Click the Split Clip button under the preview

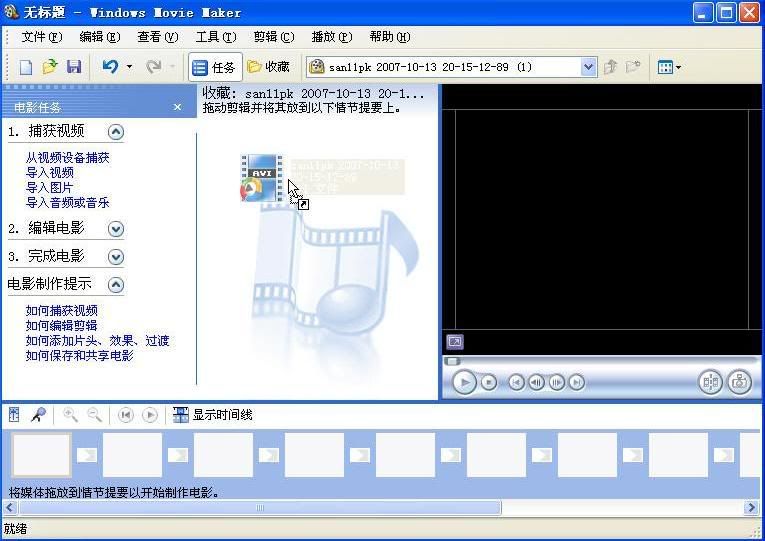pyautogui.click(x=710, y=382)
